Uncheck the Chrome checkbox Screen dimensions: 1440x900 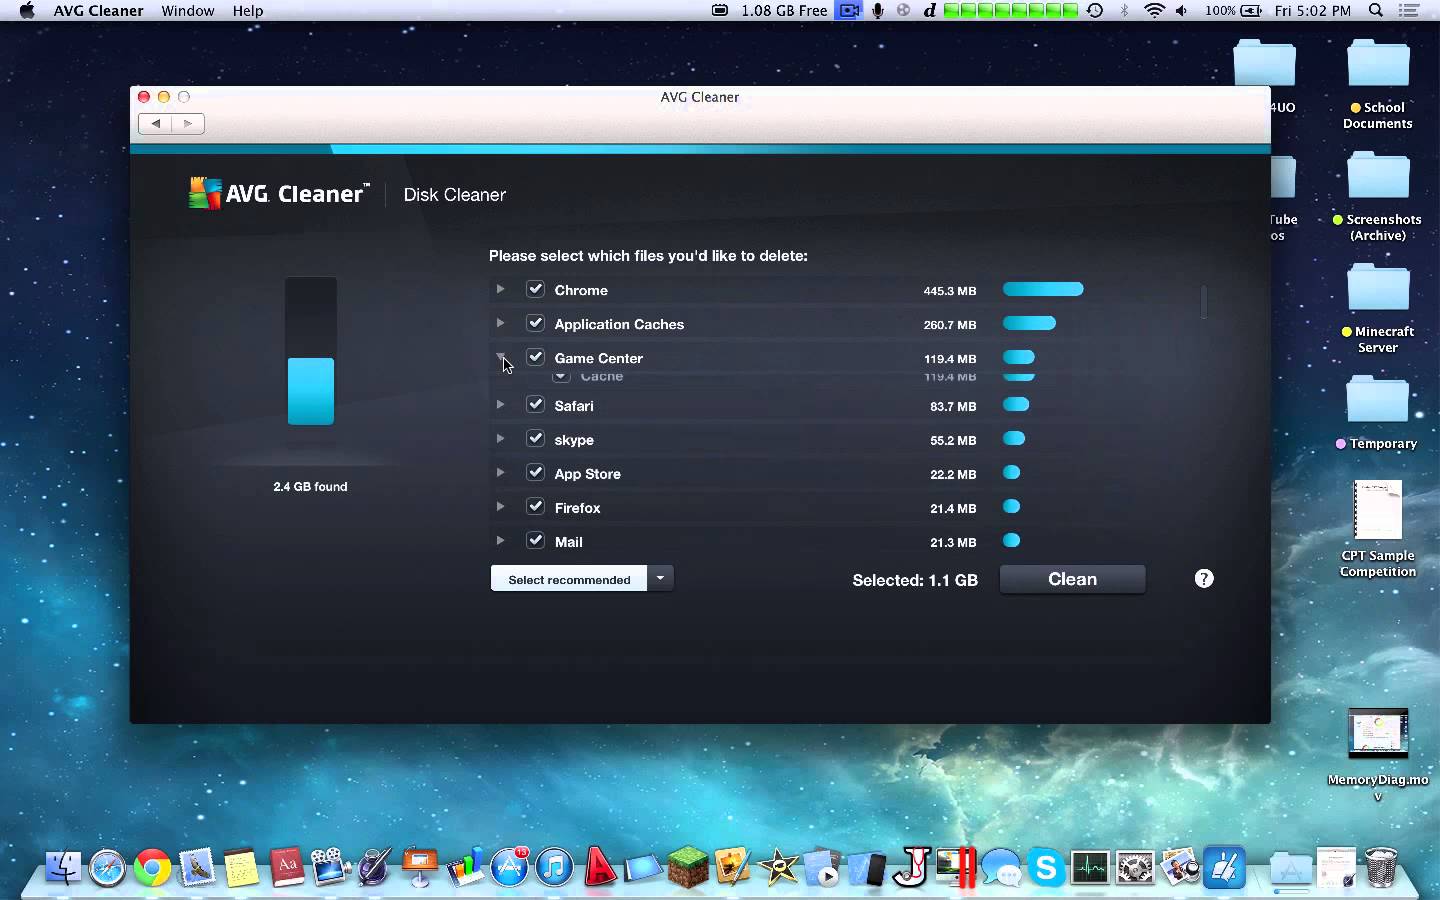pyautogui.click(x=536, y=289)
